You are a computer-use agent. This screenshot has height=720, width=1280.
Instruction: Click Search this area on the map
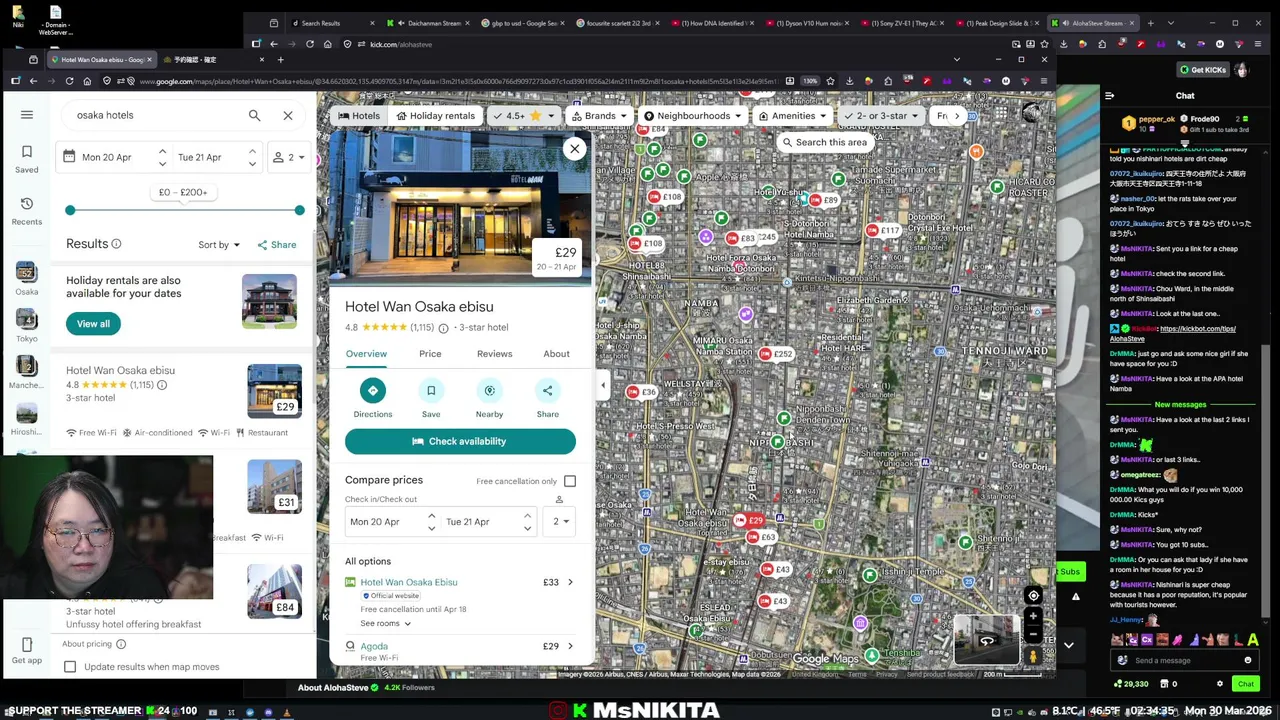coord(825,142)
